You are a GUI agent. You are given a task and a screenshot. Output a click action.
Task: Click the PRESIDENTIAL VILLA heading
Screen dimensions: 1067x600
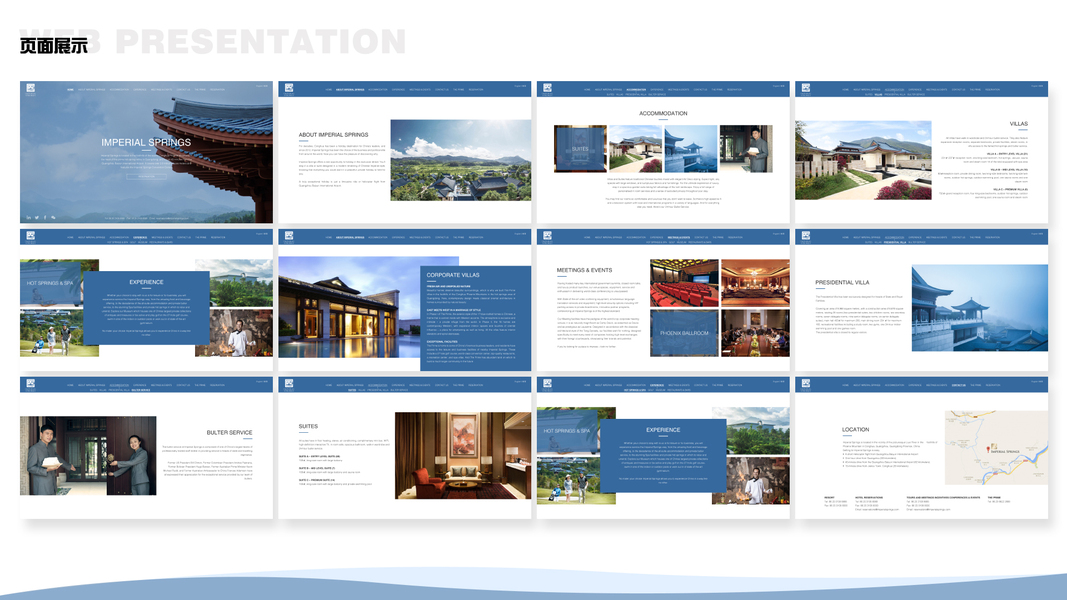pos(842,282)
